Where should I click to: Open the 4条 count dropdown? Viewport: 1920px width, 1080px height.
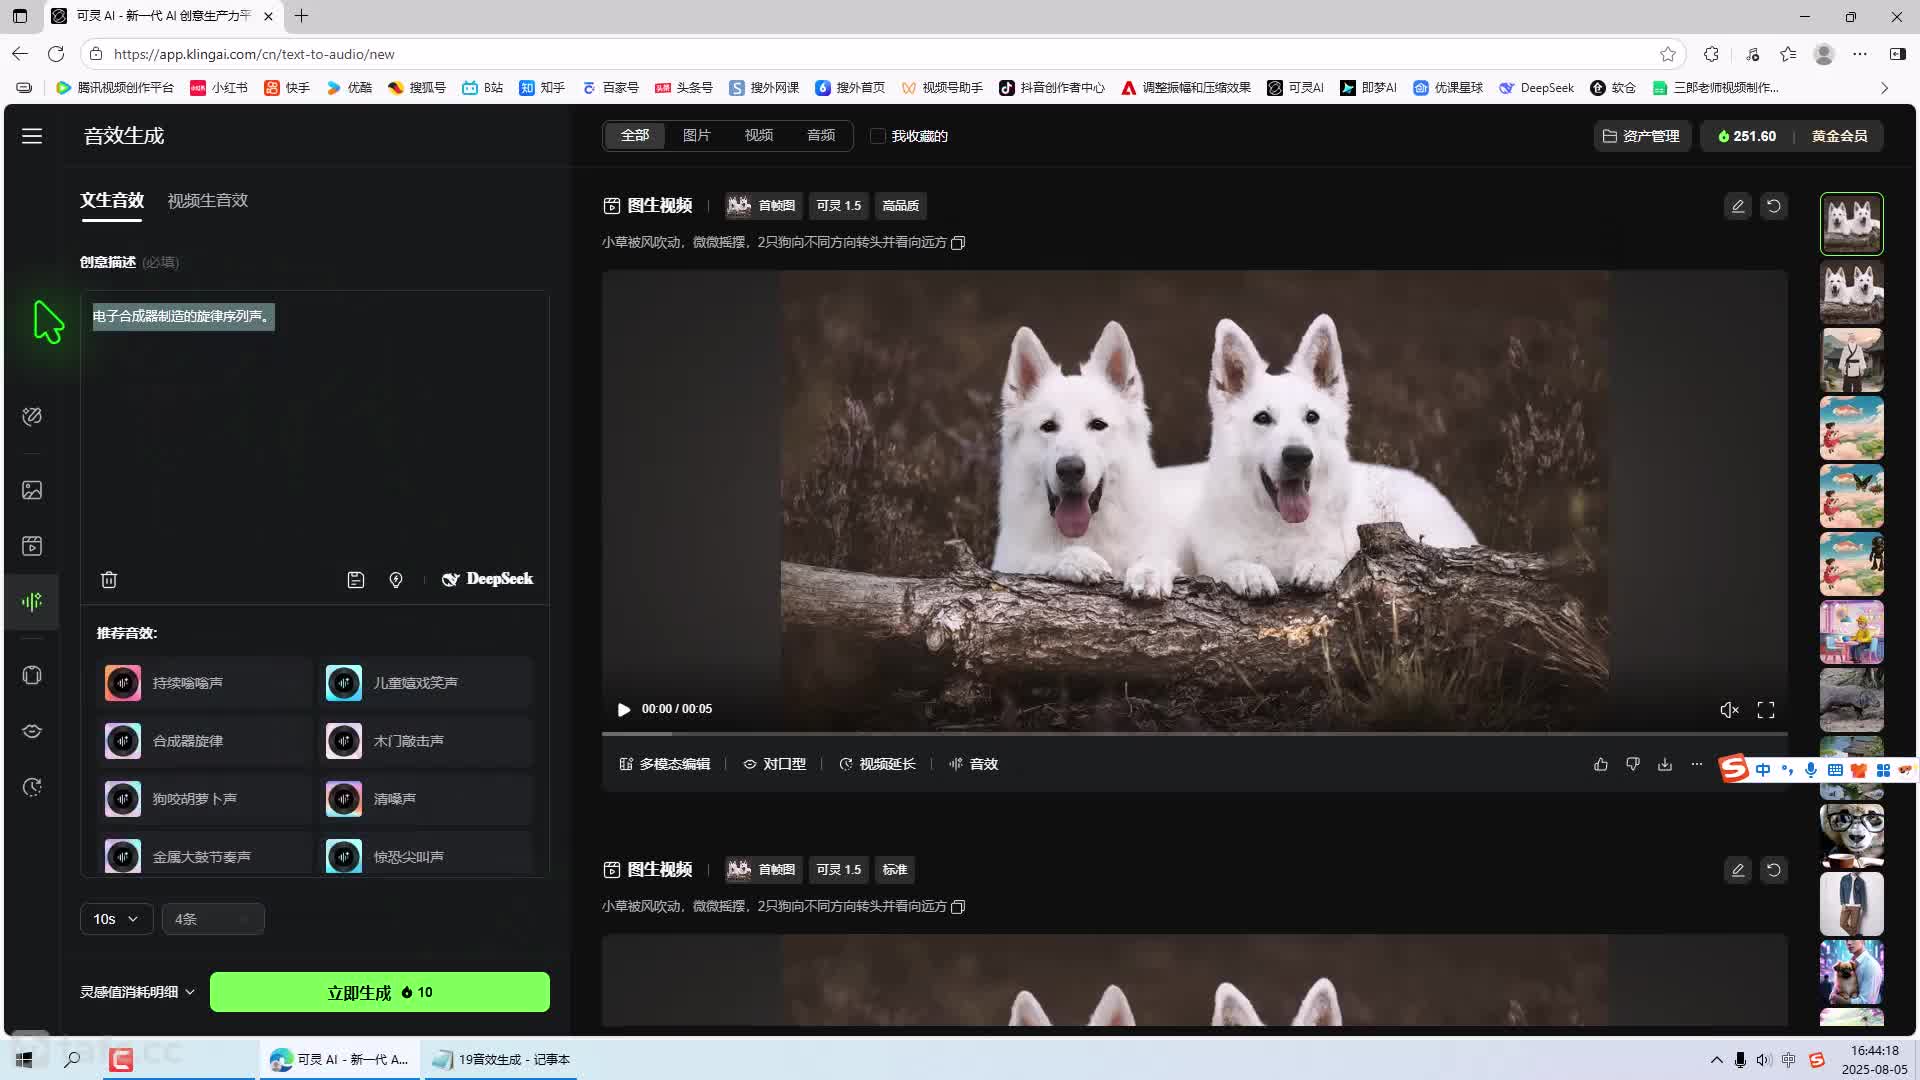pyautogui.click(x=212, y=919)
